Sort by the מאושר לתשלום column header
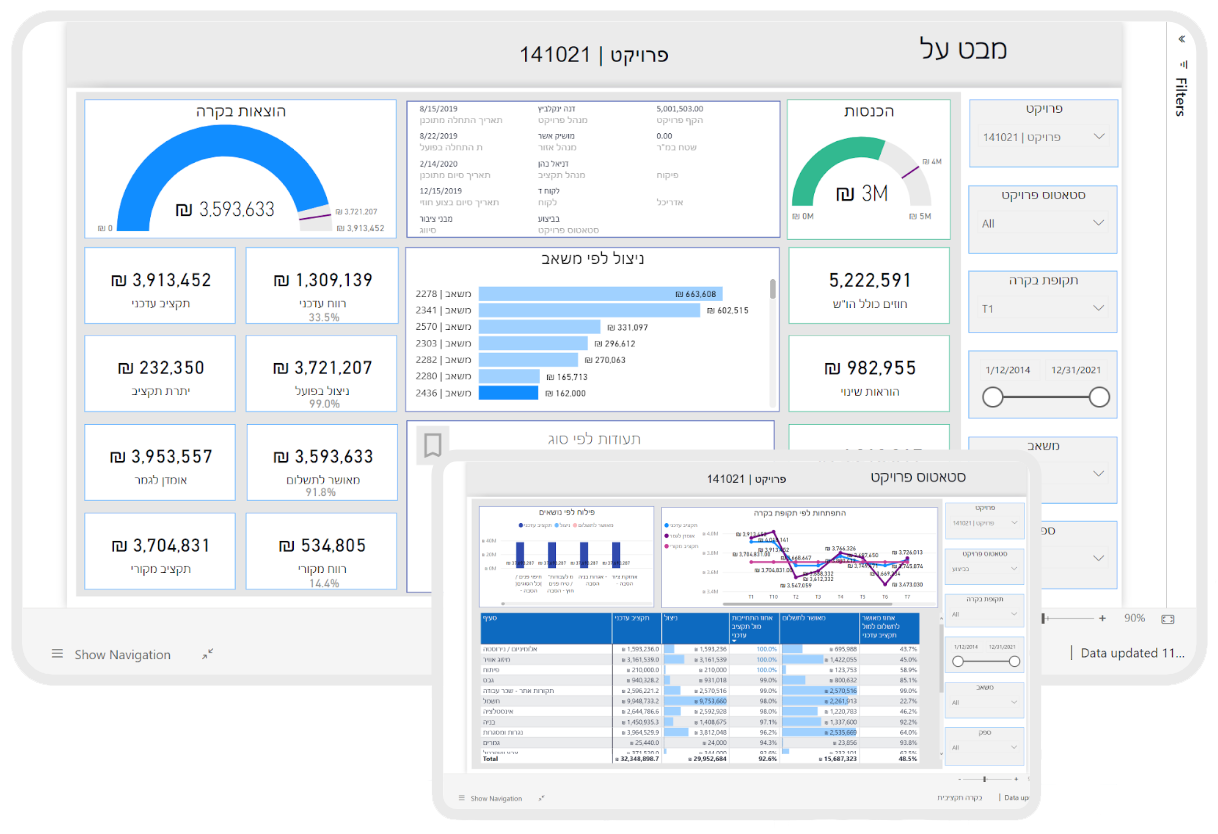This screenshot has height=834, width=1218. point(819,628)
